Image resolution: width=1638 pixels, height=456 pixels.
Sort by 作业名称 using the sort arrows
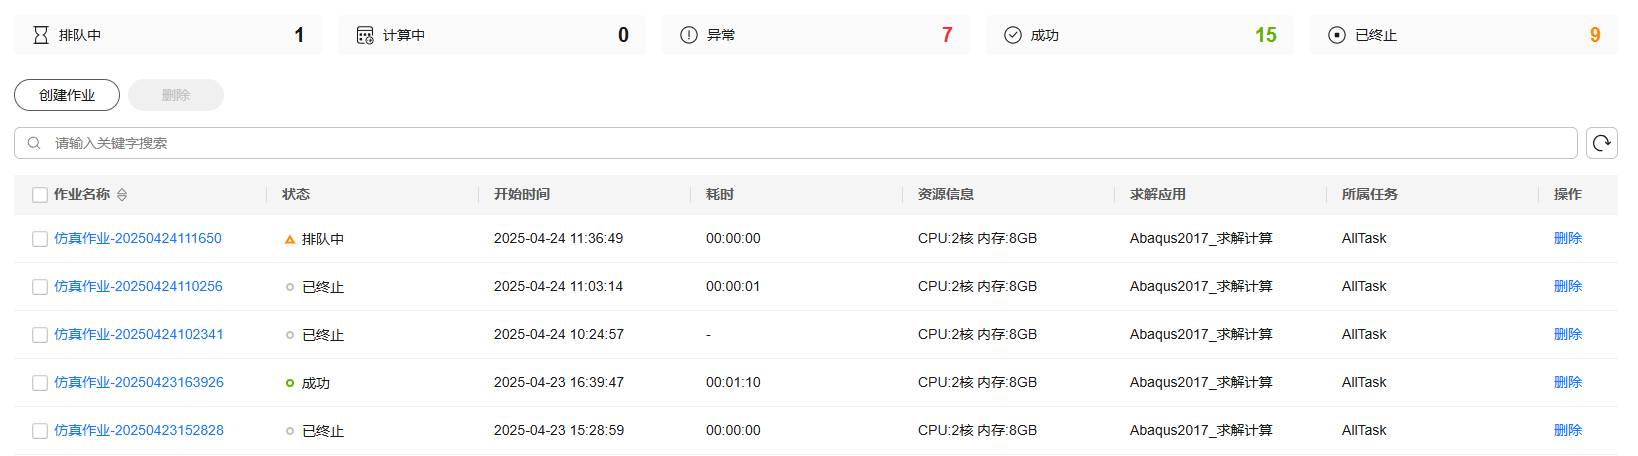(x=122, y=195)
